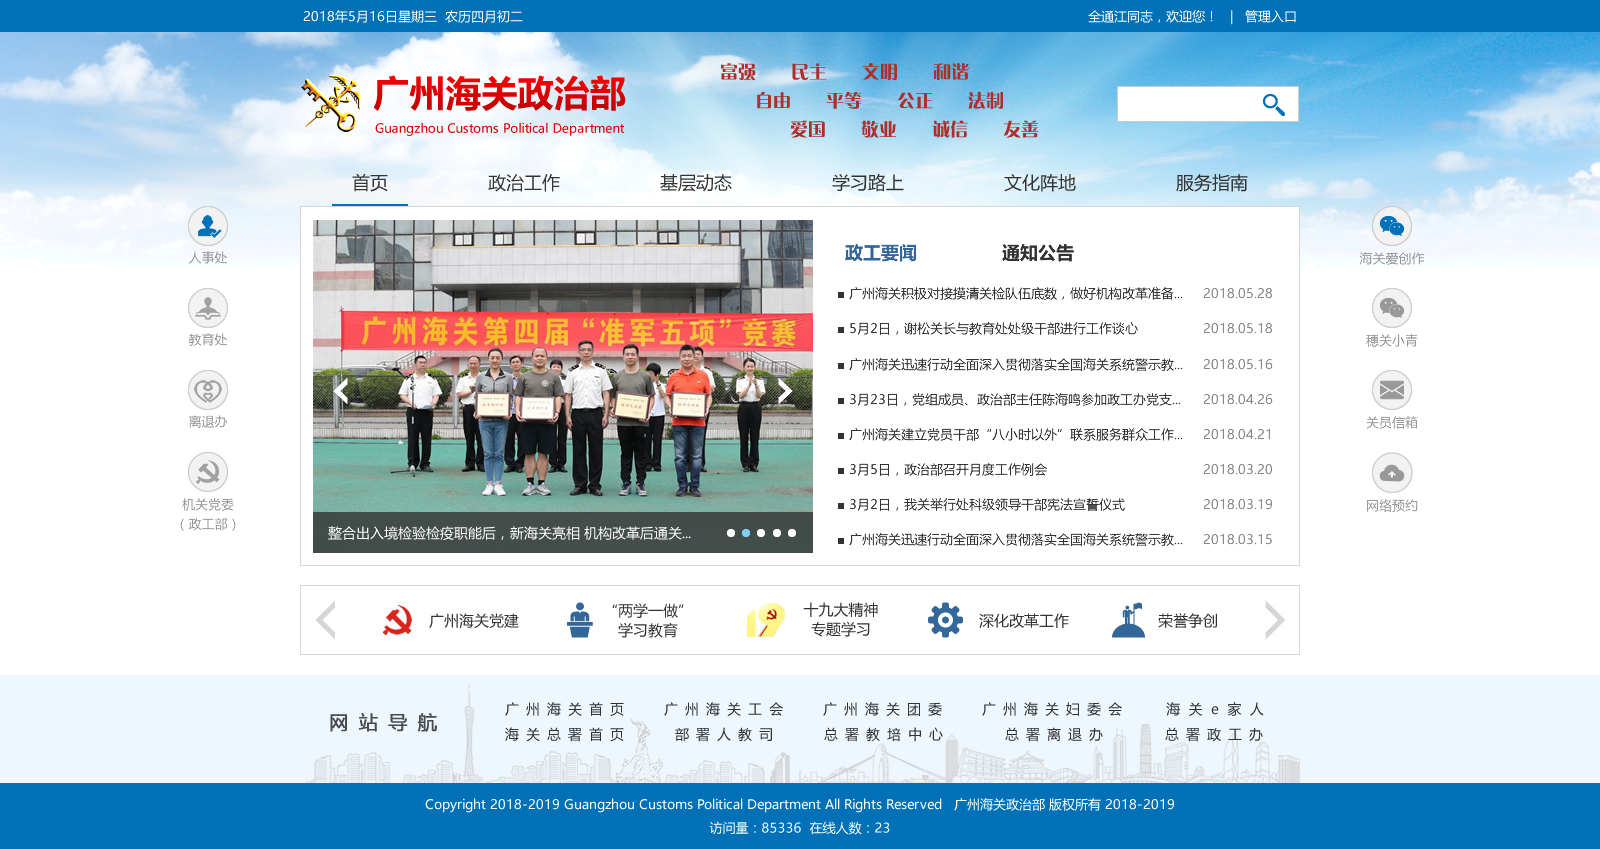Open the 关员信箱 envelope icon
Image resolution: width=1600 pixels, height=849 pixels.
(1391, 391)
